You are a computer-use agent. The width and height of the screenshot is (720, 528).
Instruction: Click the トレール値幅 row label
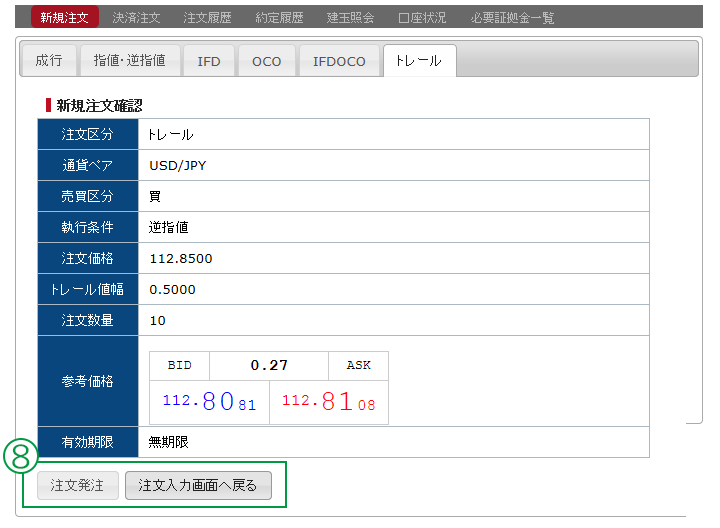(88, 290)
